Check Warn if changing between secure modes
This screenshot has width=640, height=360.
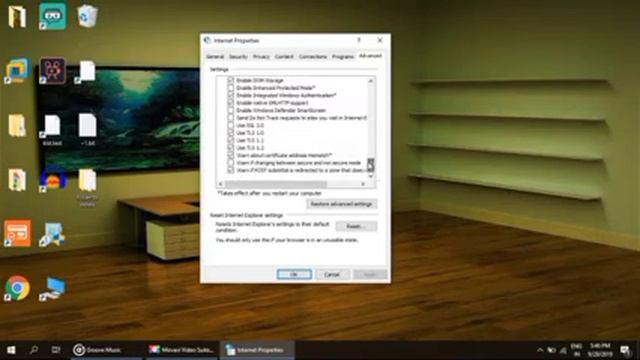click(231, 162)
